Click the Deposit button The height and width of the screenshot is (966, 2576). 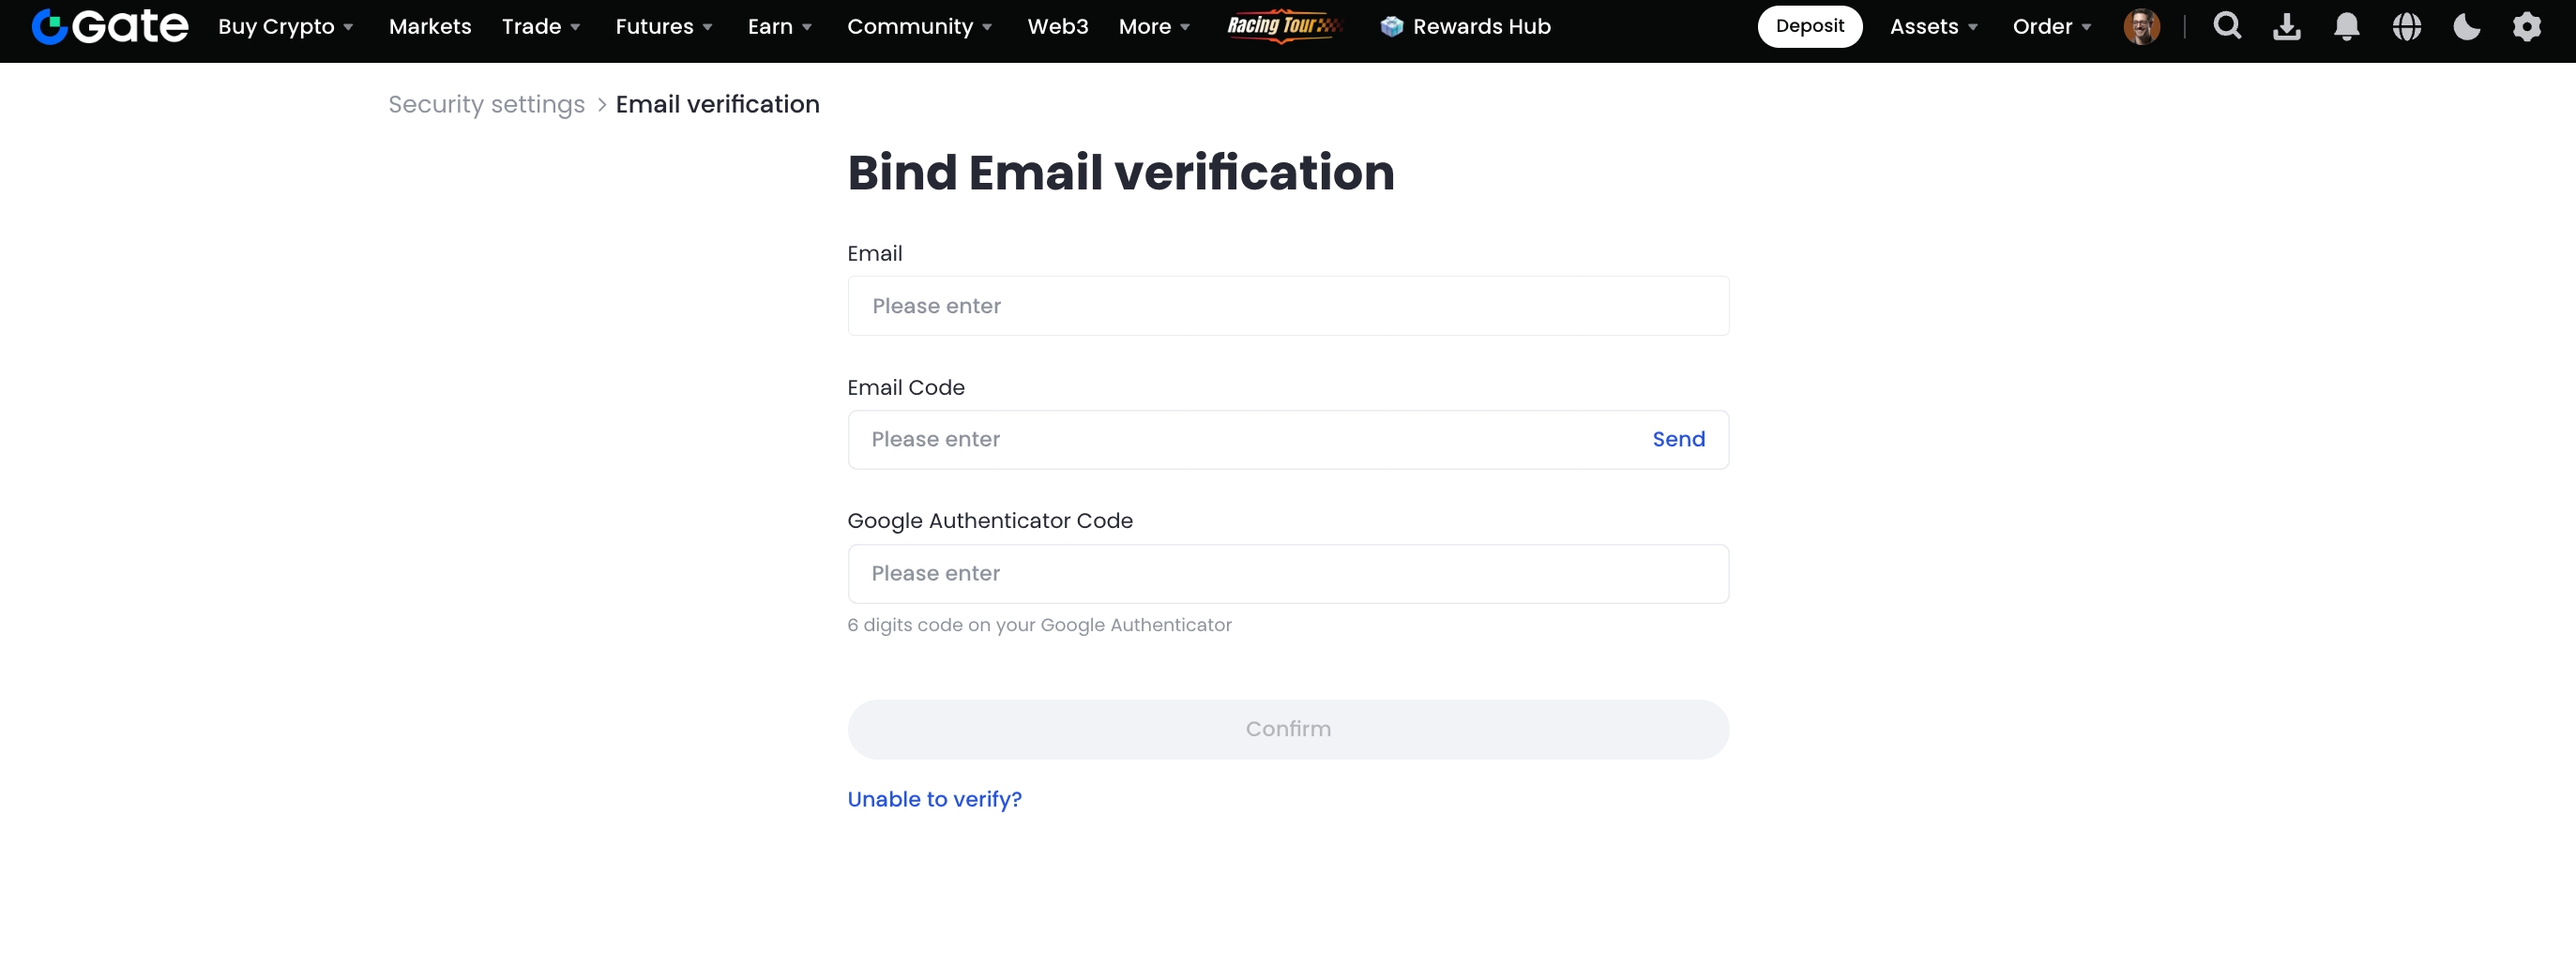coord(1809,27)
